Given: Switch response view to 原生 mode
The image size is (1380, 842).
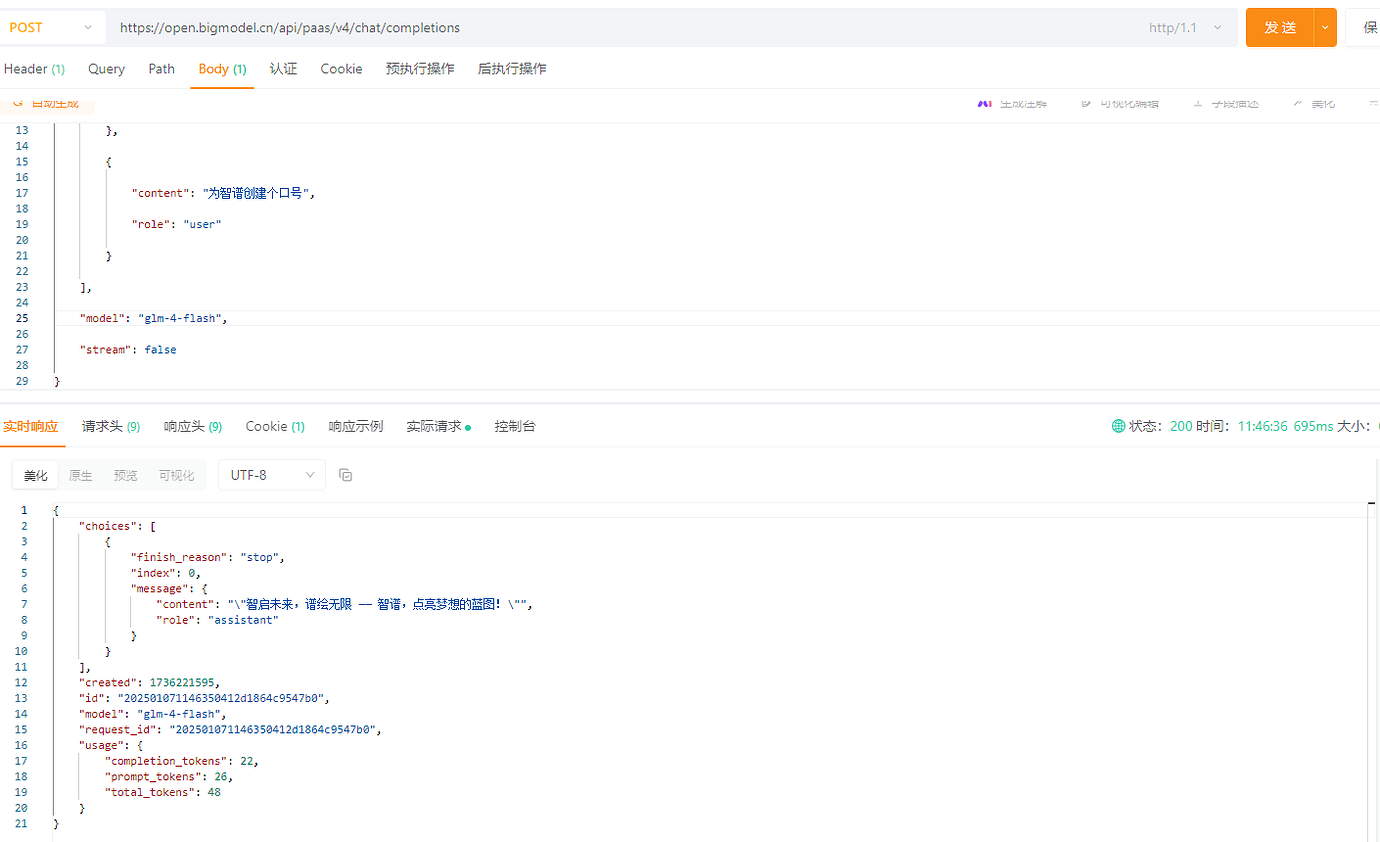Looking at the screenshot, I should click(x=81, y=475).
